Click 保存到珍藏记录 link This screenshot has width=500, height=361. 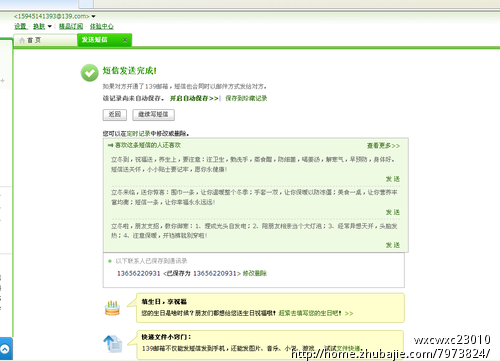(x=246, y=98)
